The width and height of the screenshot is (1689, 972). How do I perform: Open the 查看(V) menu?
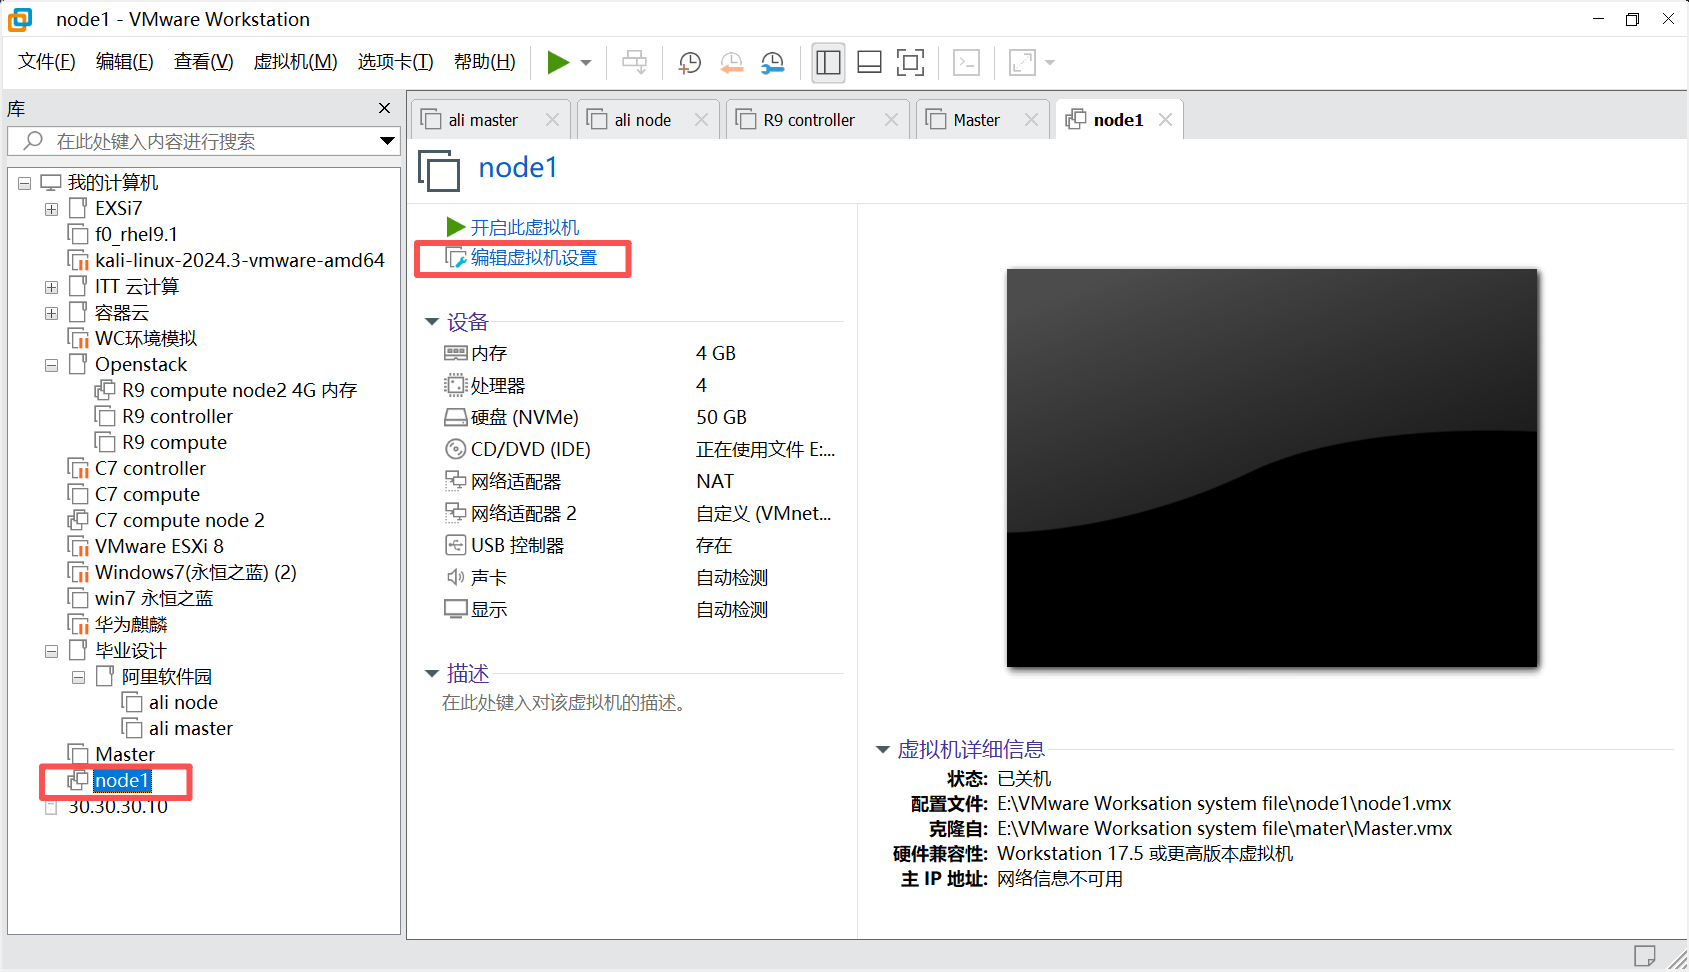(203, 62)
